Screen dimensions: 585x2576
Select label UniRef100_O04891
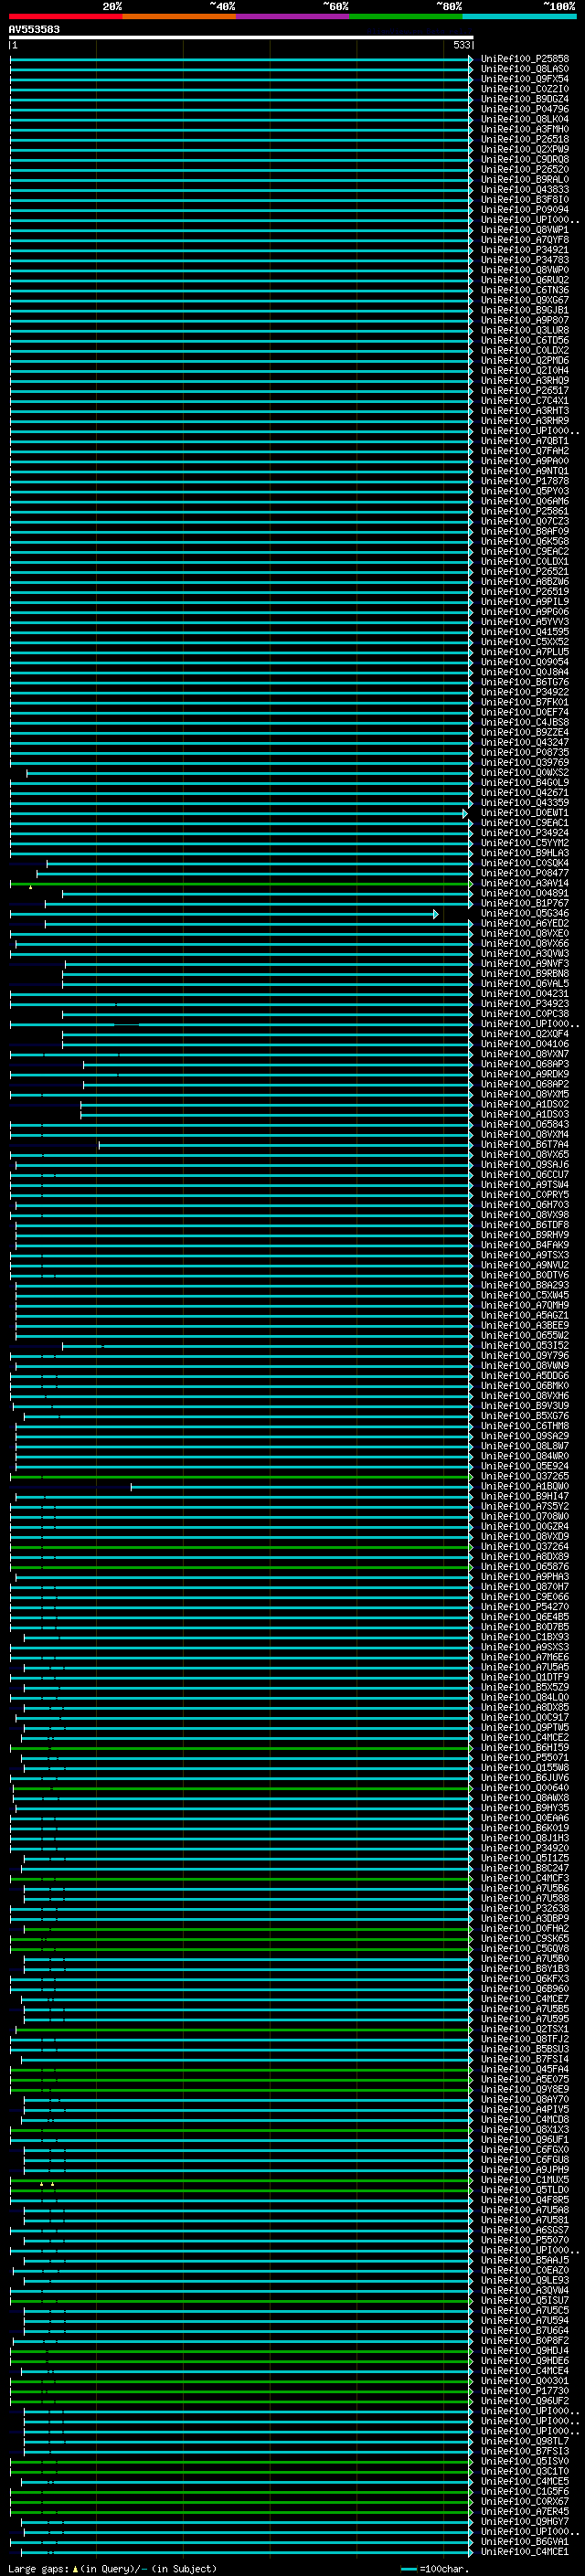point(524,893)
